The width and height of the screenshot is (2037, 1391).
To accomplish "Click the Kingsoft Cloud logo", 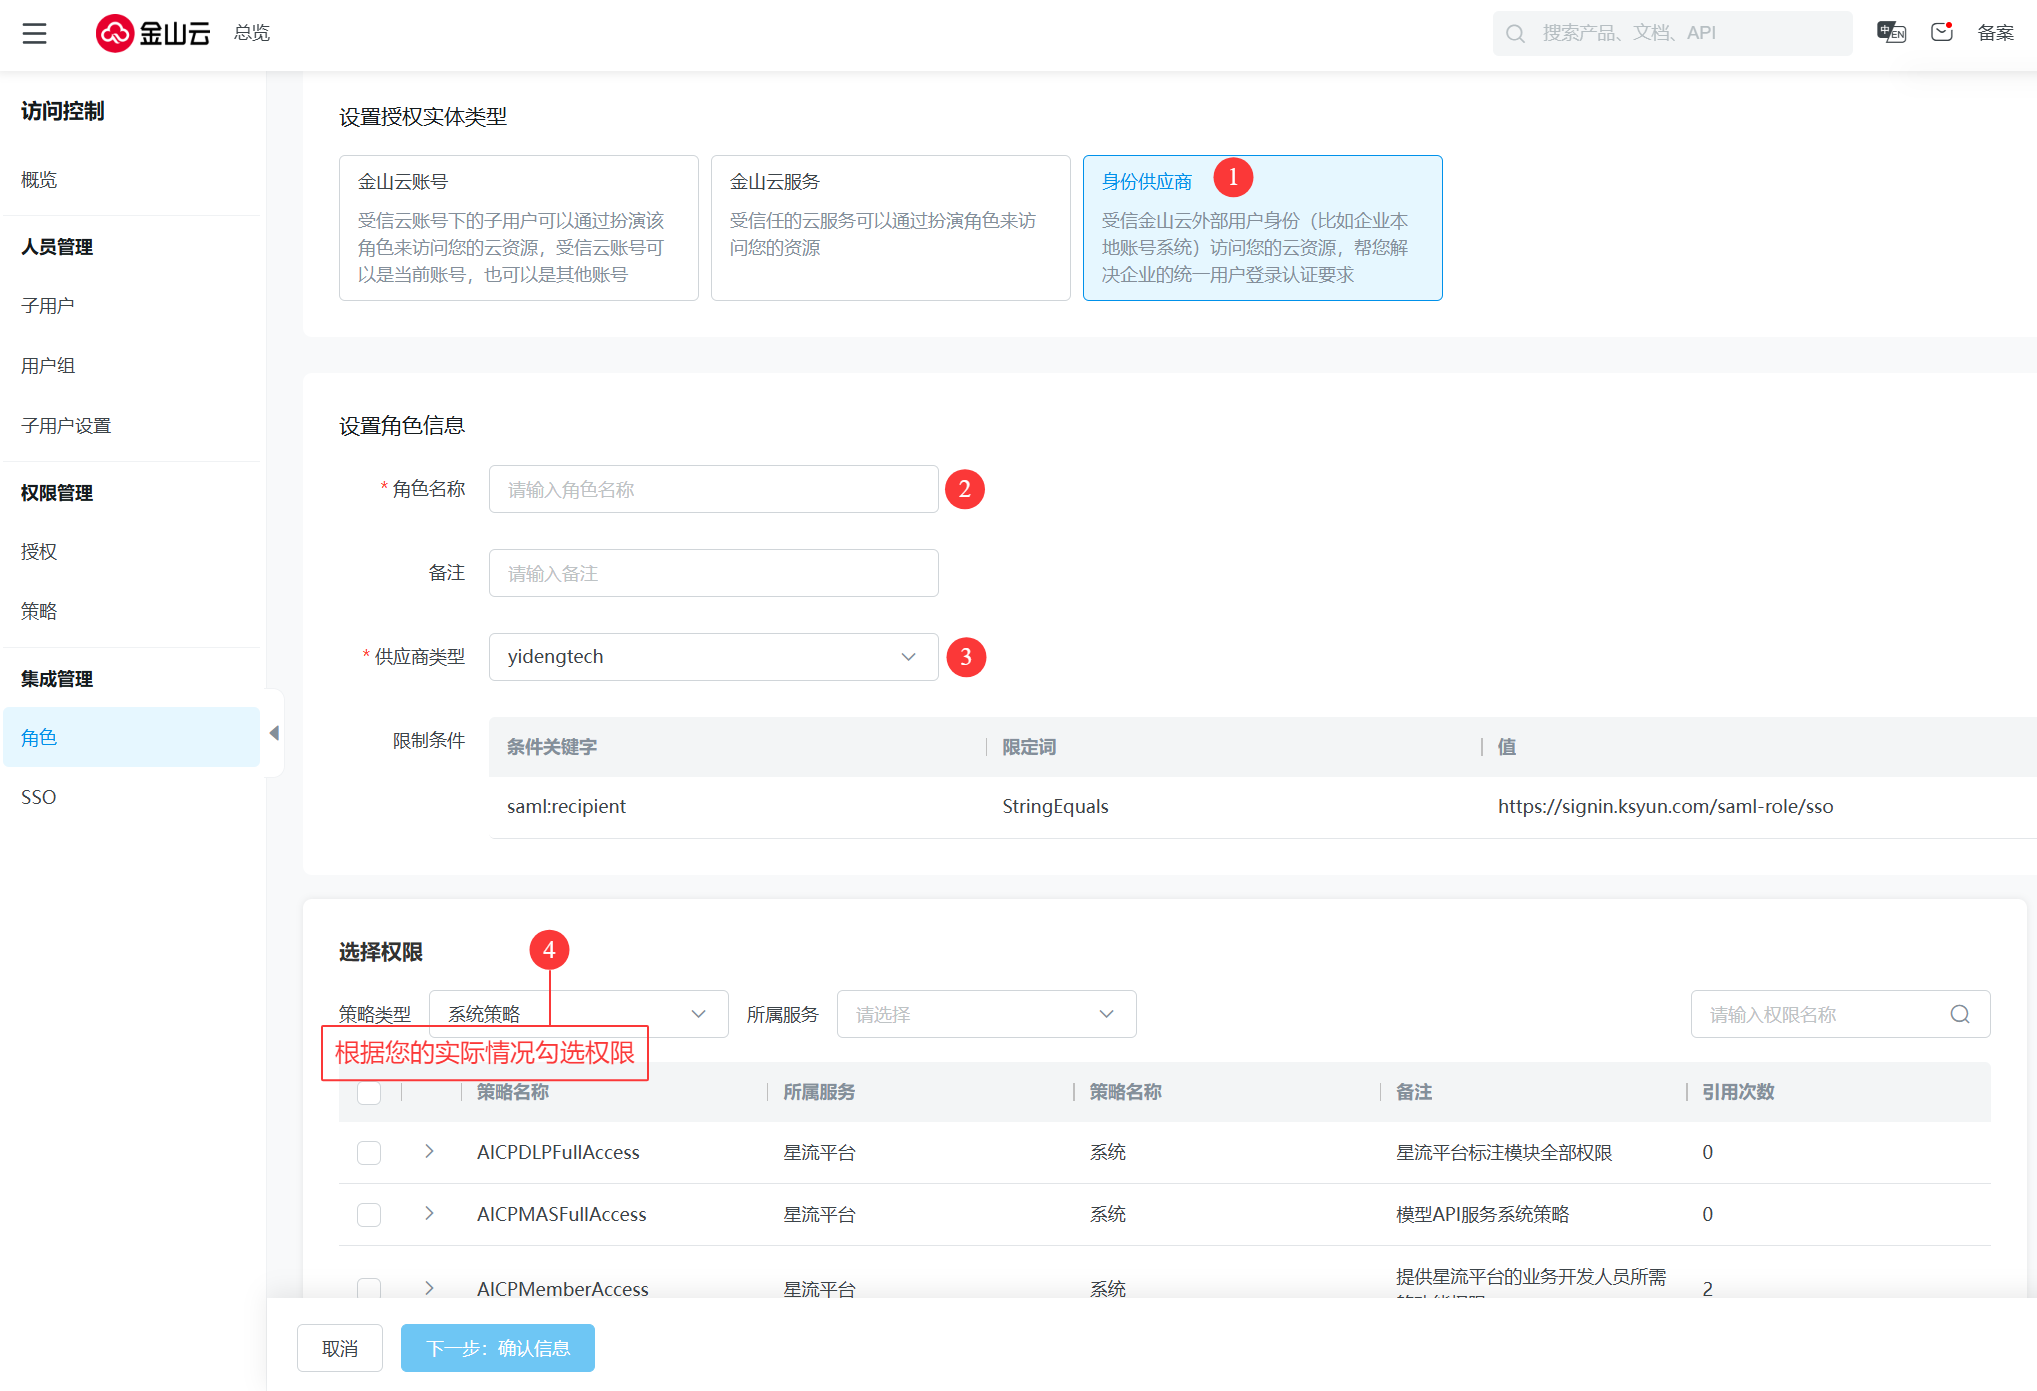I will 153,33.
